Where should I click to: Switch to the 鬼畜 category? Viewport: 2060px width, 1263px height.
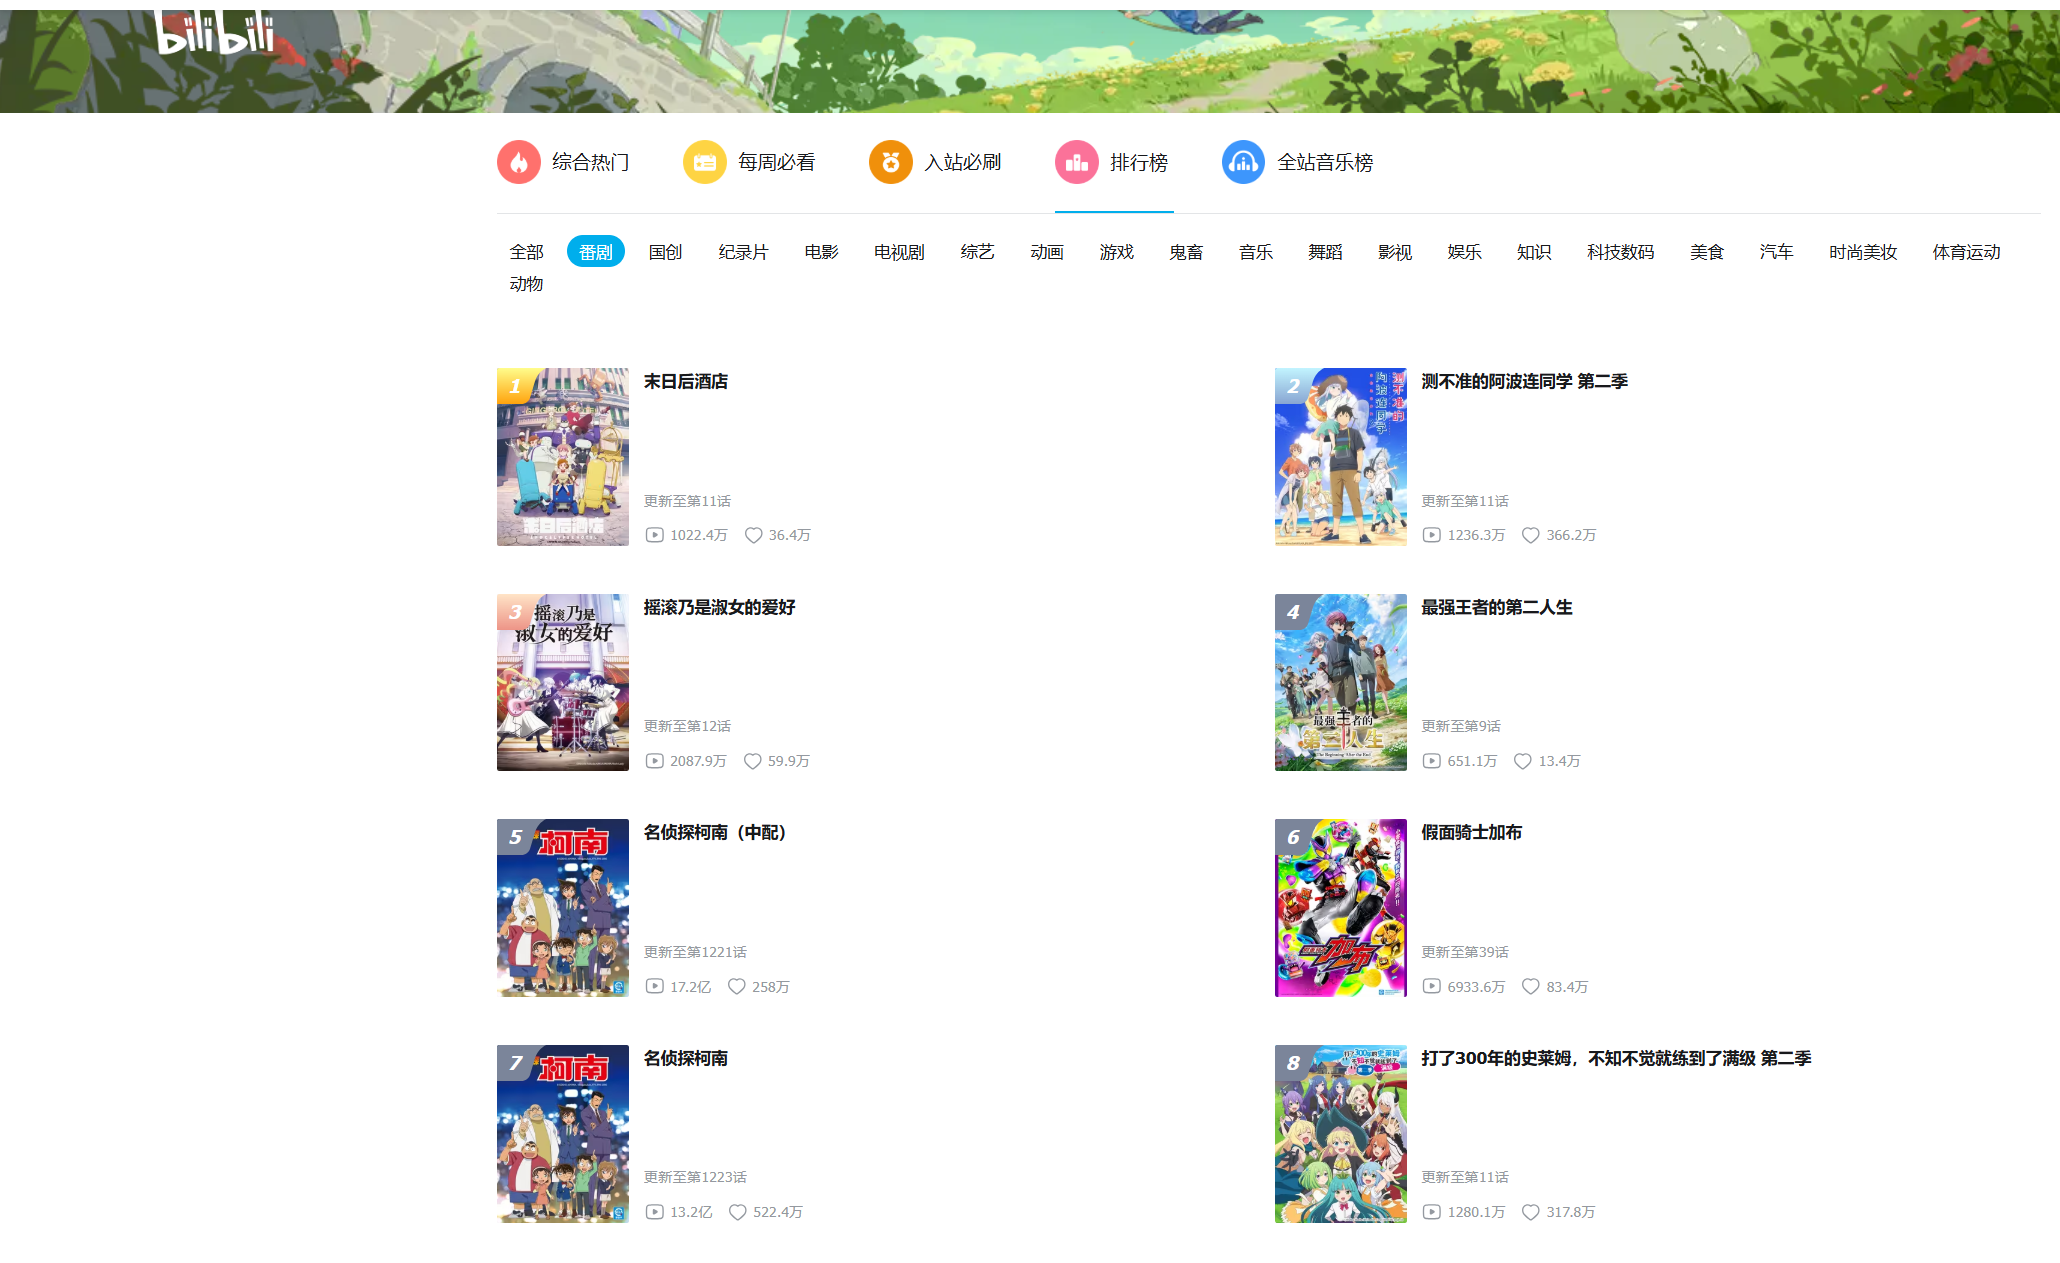1186,252
